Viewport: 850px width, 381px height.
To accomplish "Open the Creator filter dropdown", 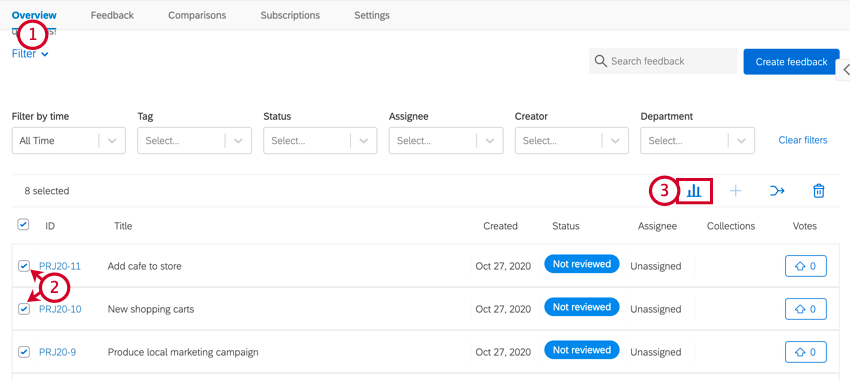I will click(571, 140).
